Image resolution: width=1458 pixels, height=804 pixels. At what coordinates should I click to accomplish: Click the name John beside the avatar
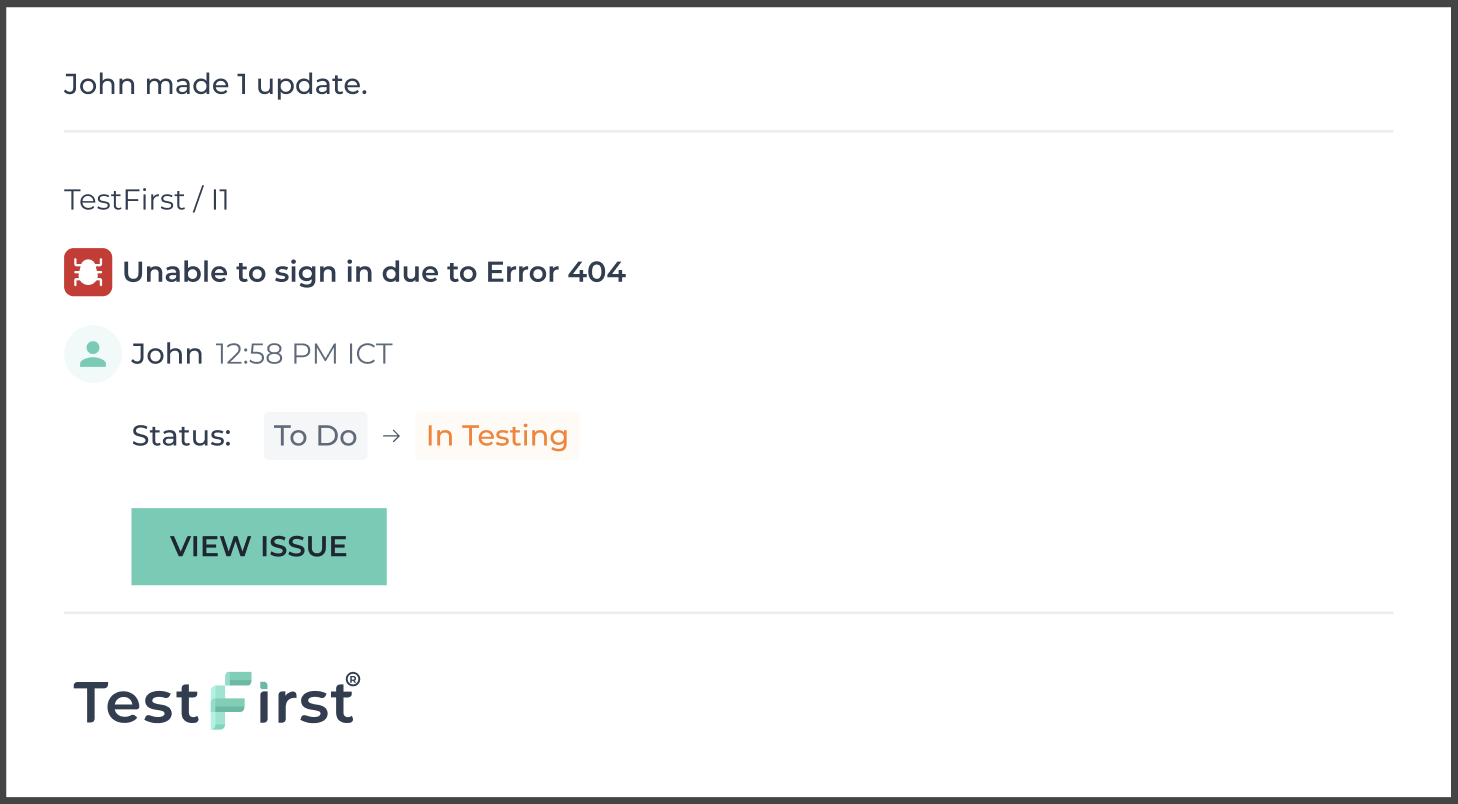(x=167, y=354)
